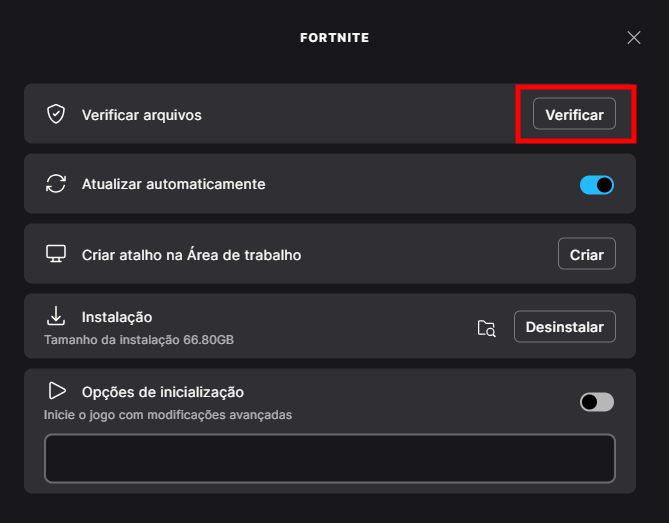Click the Tamanho da instalação 66.80GB text

139,340
